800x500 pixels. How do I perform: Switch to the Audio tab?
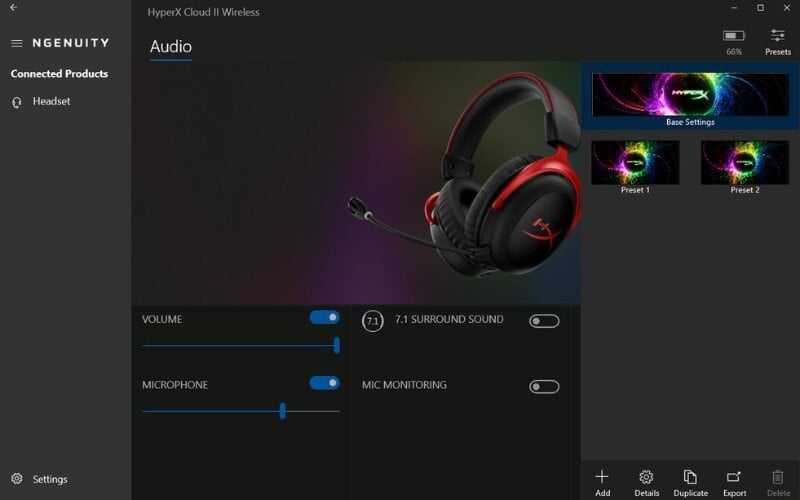click(171, 47)
